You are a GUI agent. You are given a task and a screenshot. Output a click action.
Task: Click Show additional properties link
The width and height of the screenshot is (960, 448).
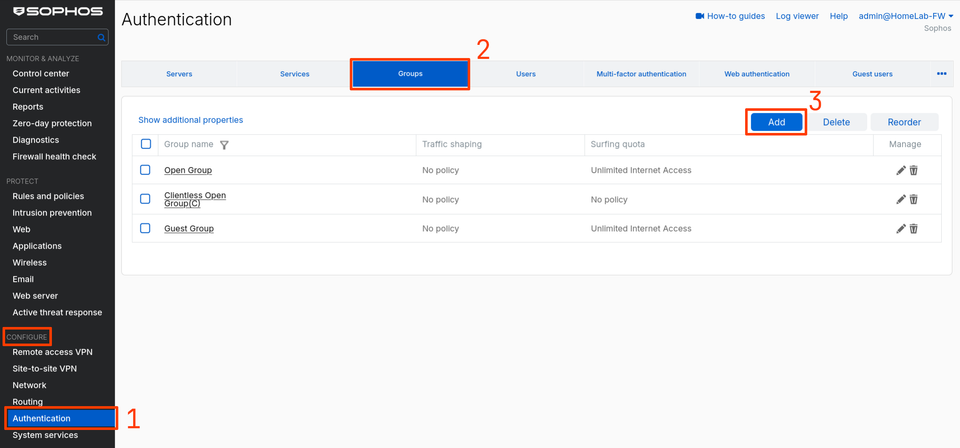click(x=190, y=120)
